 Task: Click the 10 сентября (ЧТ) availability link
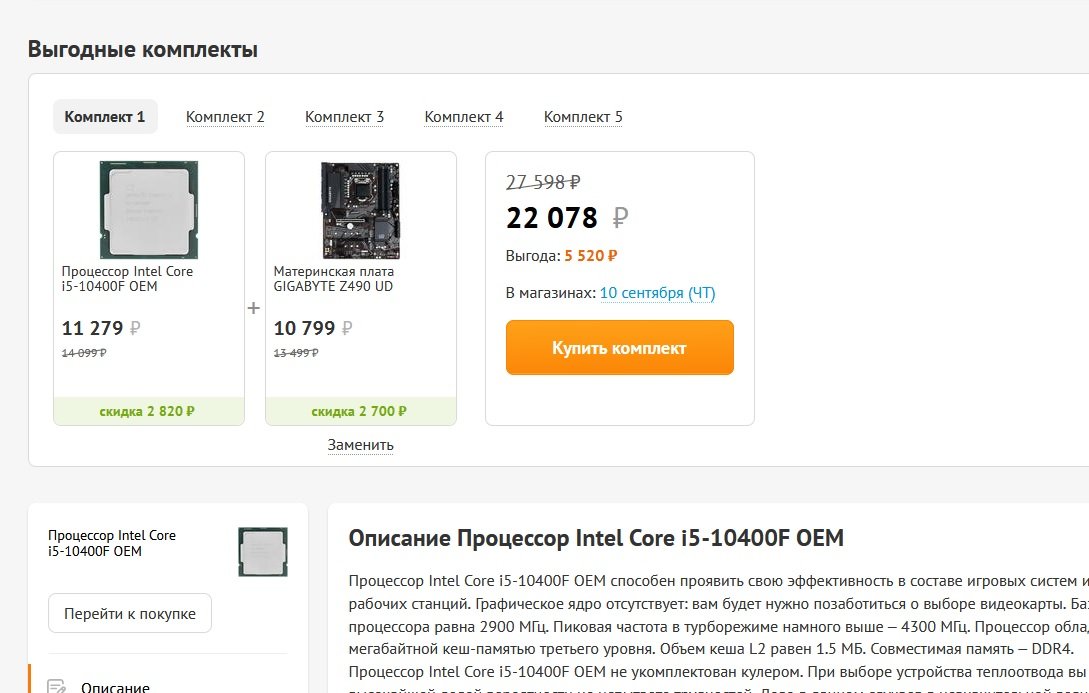coord(657,293)
